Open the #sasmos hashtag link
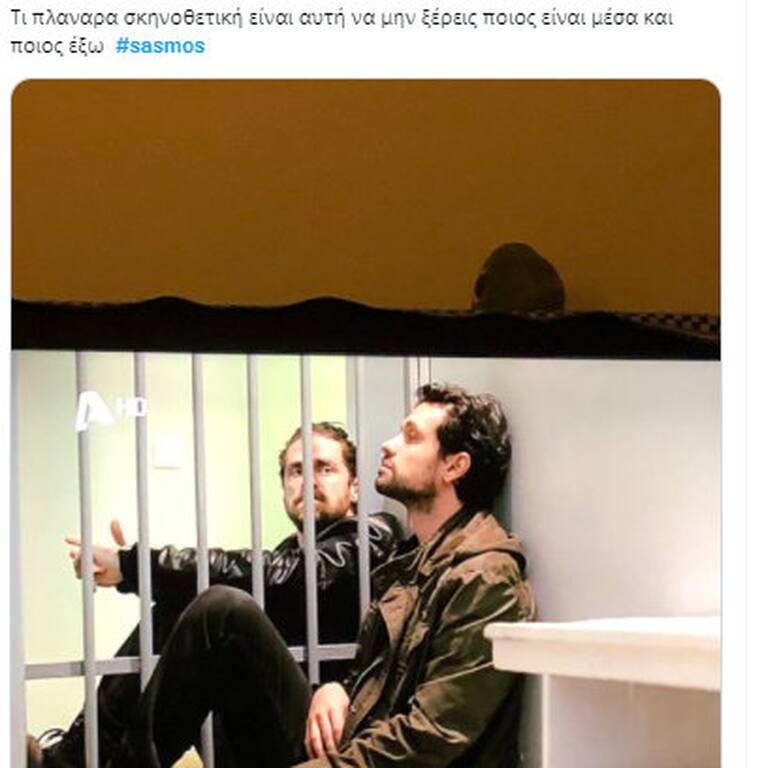 click(x=160, y=46)
